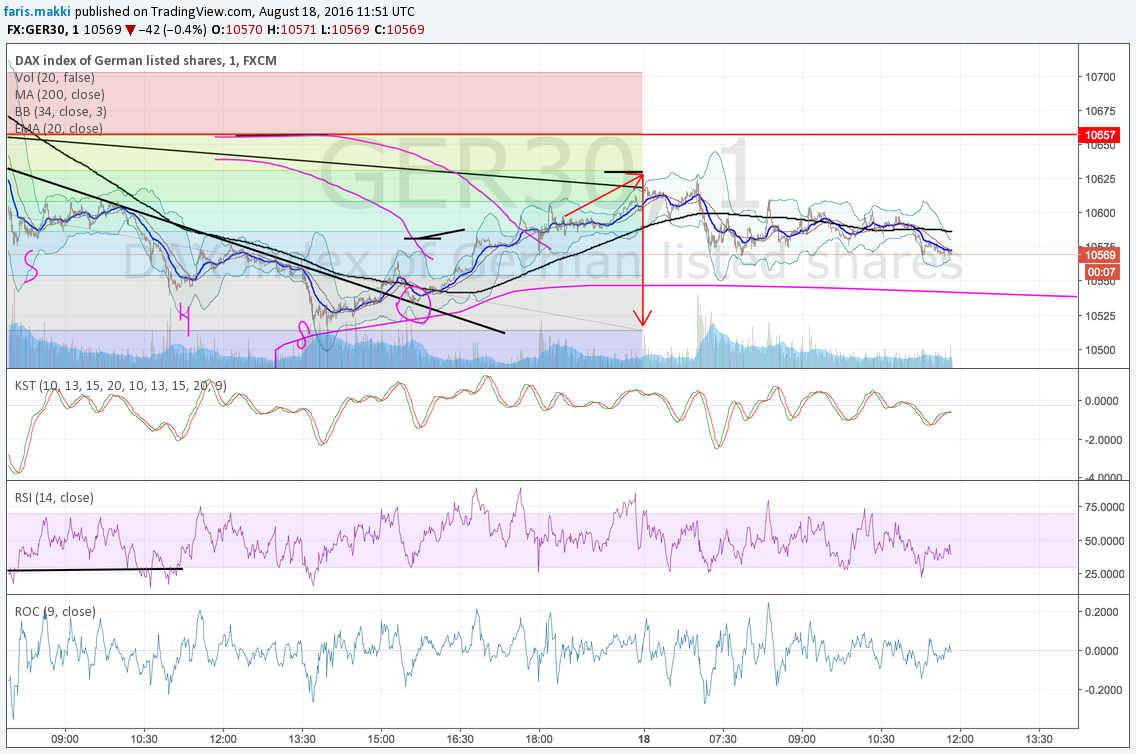Select the O:10570 open price value
1136x754 pixels.
[237, 30]
